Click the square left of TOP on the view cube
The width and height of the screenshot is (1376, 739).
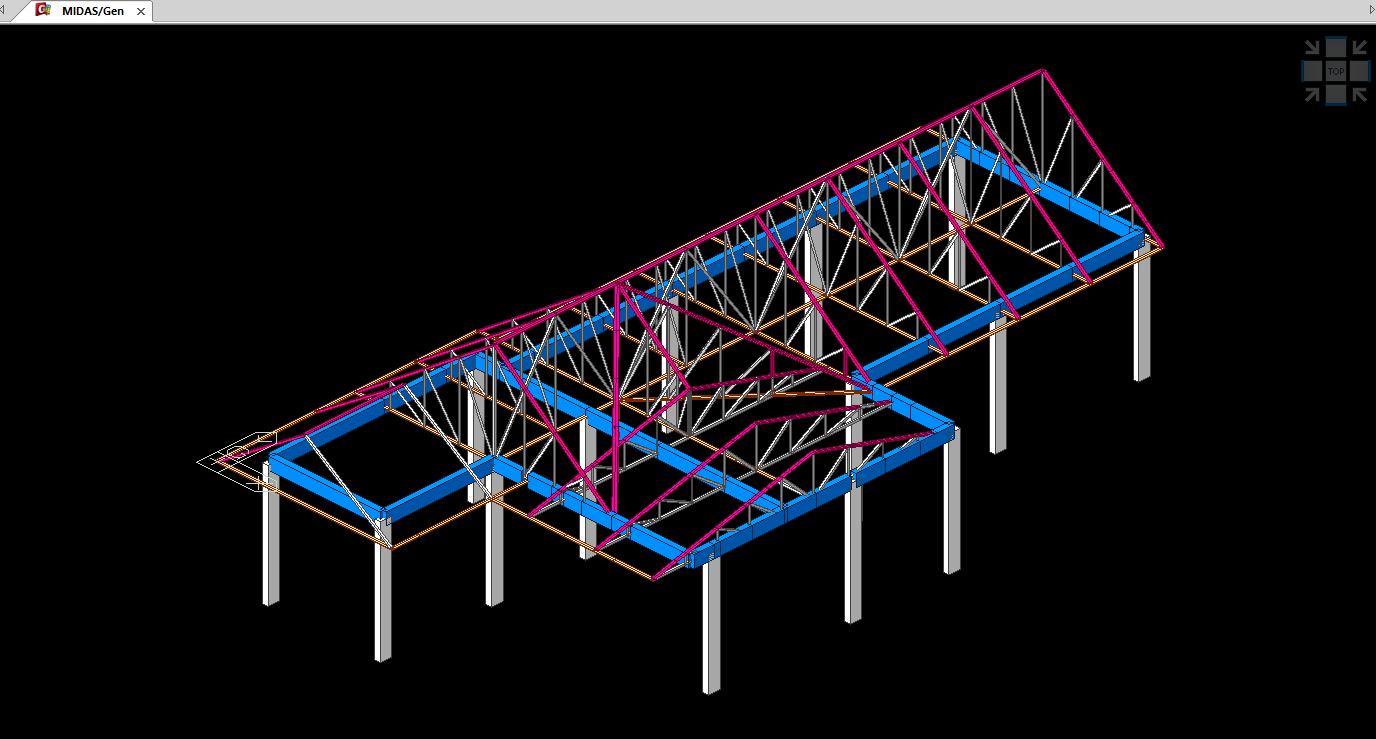coord(1312,71)
